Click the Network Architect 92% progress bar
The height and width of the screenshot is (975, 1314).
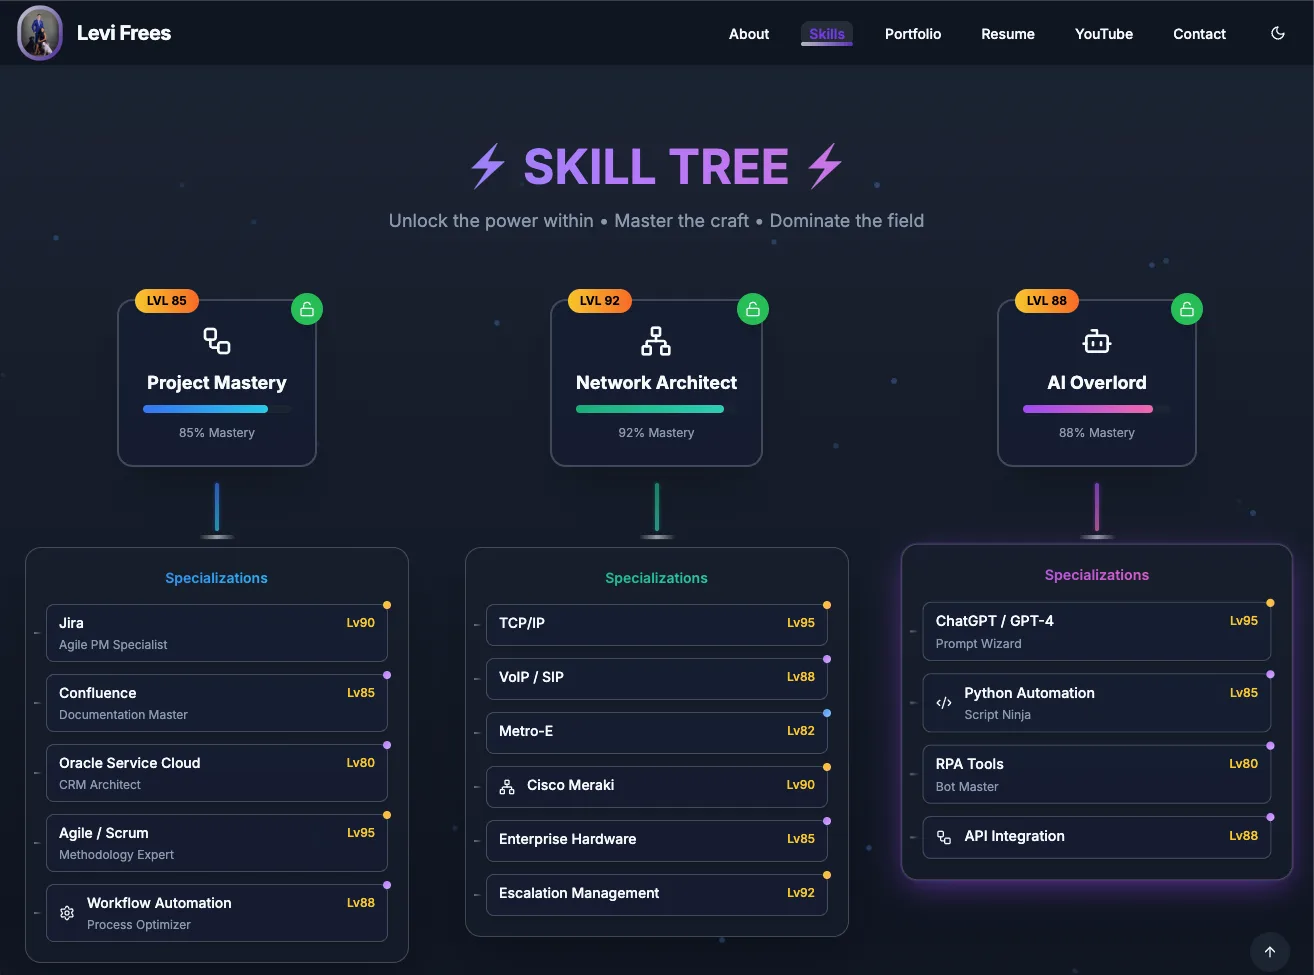656,409
